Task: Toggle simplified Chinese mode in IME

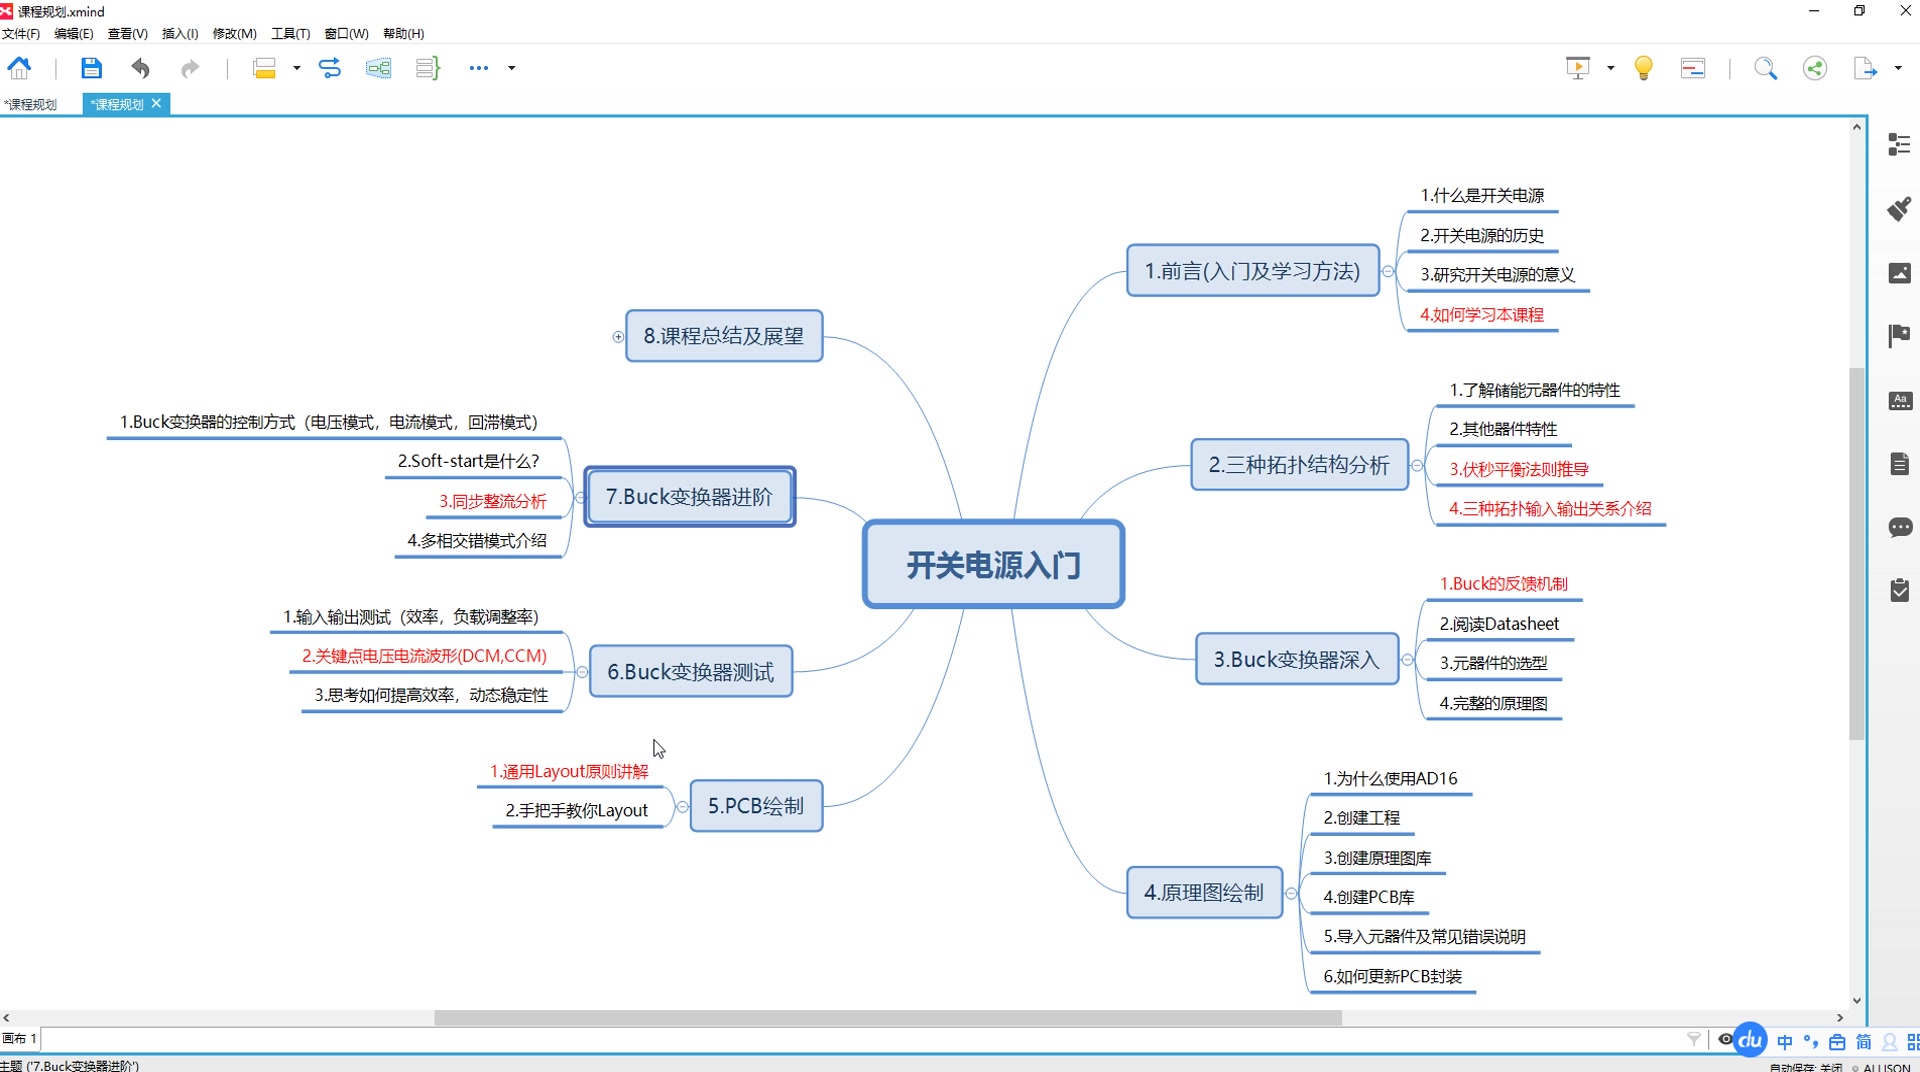Action: coord(1864,1042)
